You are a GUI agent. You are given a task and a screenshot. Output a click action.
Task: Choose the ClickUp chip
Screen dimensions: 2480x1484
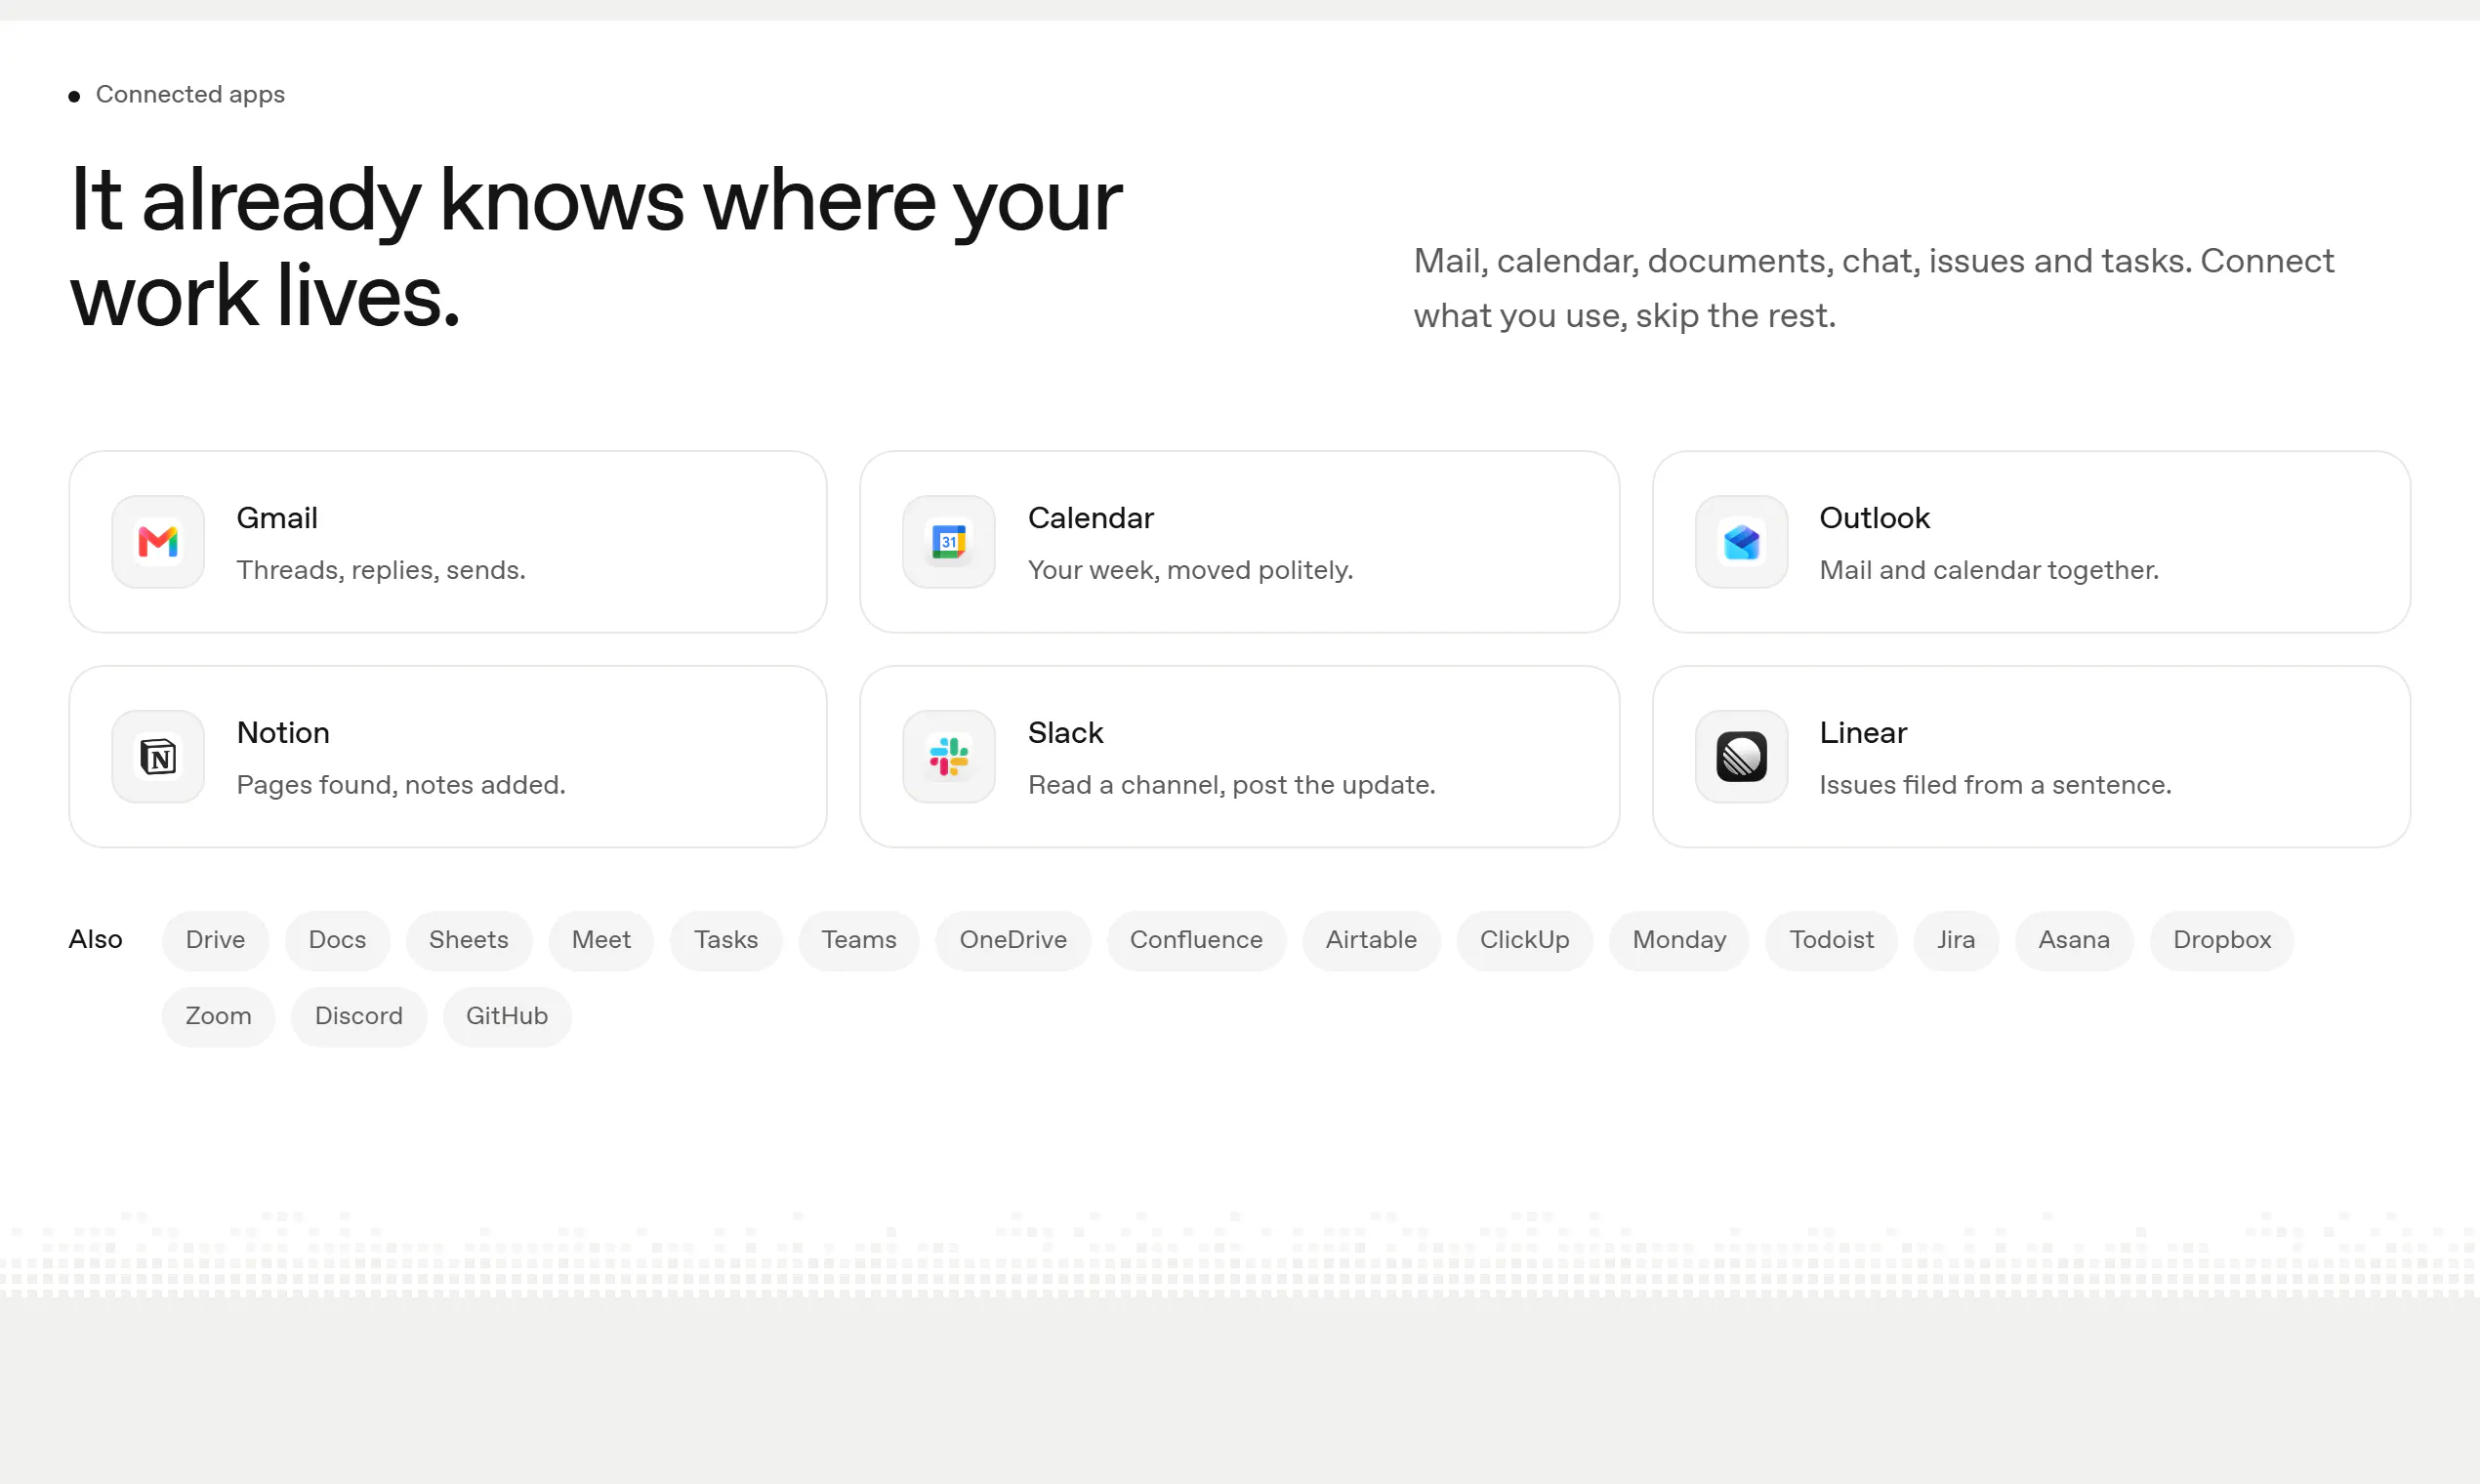click(1524, 940)
